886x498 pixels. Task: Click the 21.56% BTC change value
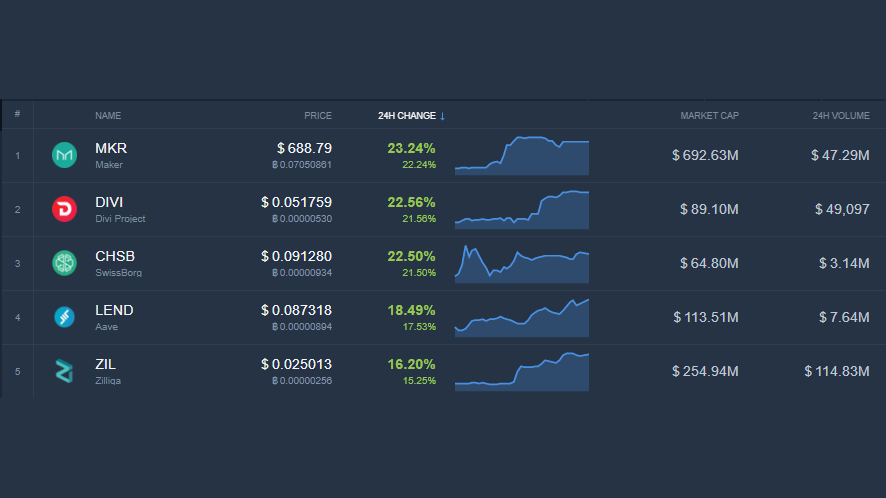click(419, 219)
